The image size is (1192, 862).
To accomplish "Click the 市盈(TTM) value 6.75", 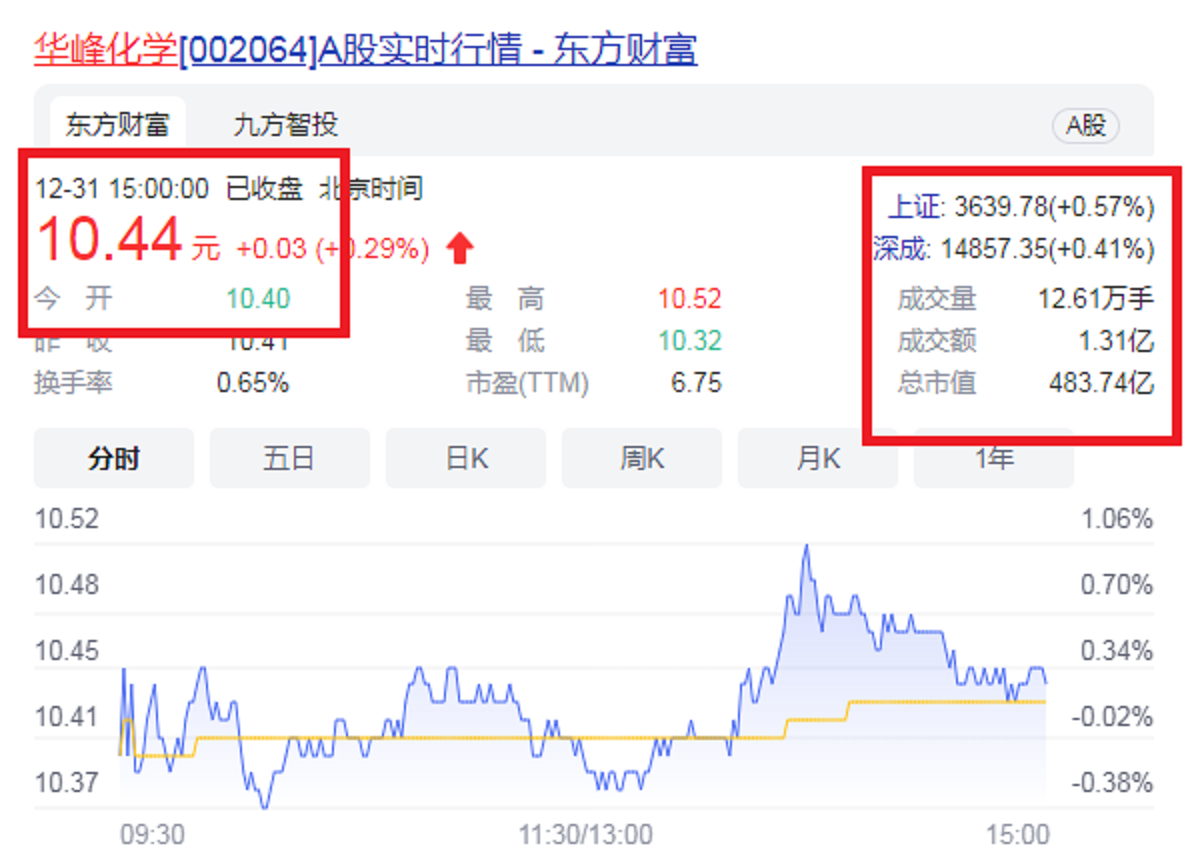I will tap(696, 382).
